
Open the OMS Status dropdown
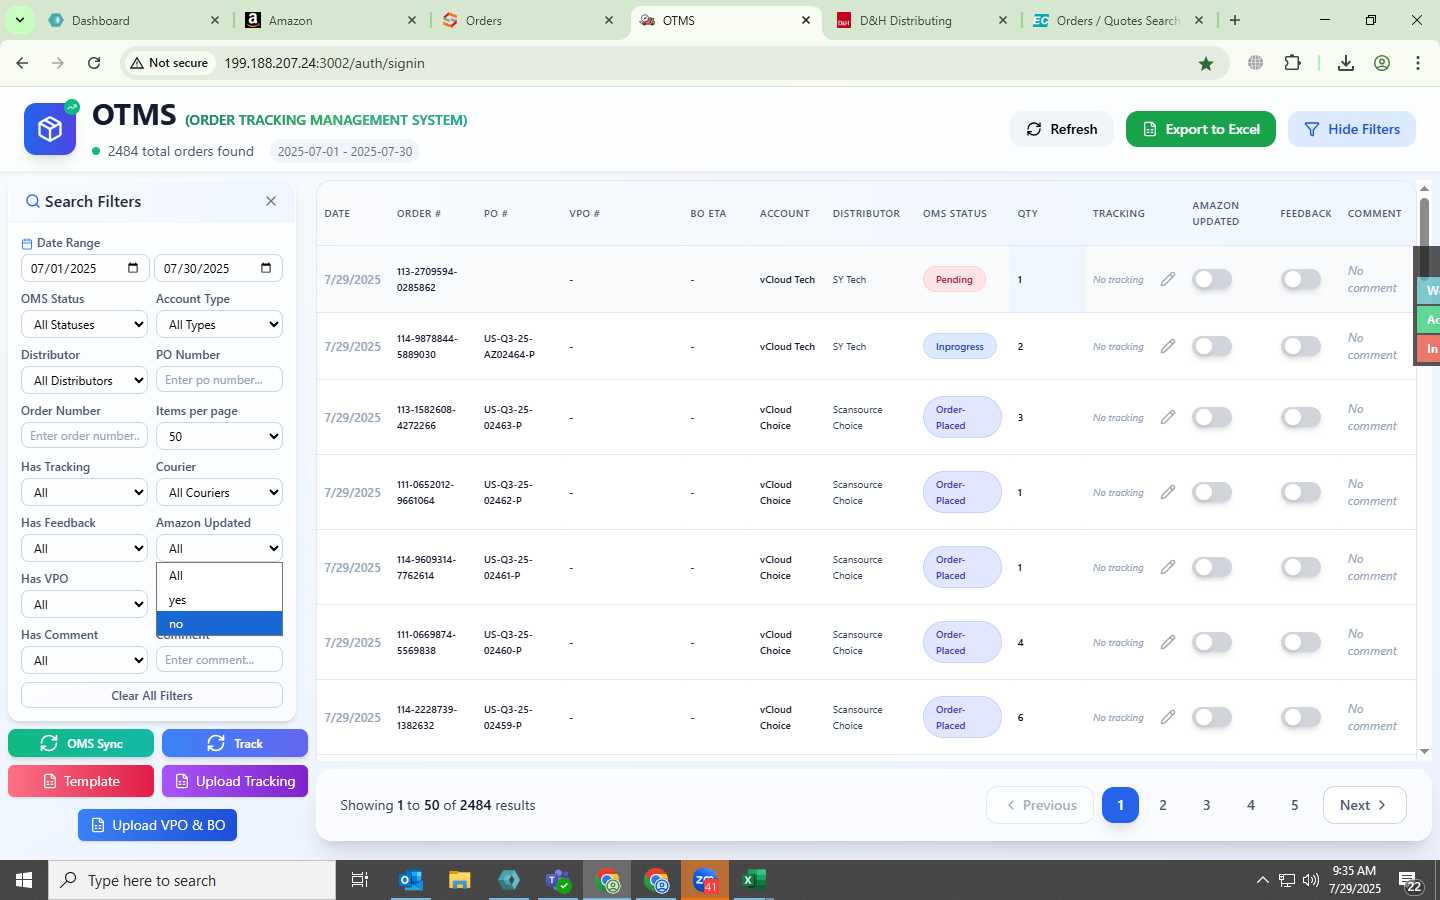pyautogui.click(x=84, y=324)
